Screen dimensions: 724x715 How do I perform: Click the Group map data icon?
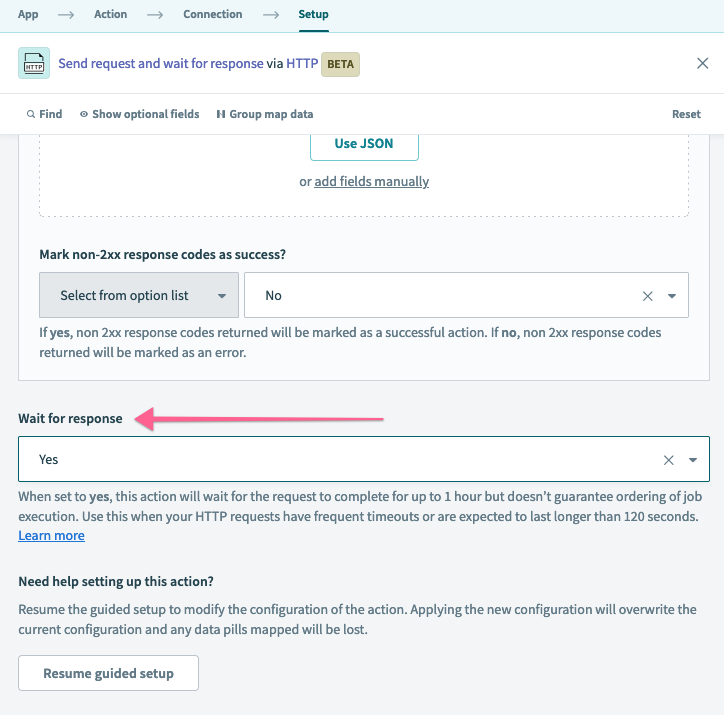tap(220, 114)
